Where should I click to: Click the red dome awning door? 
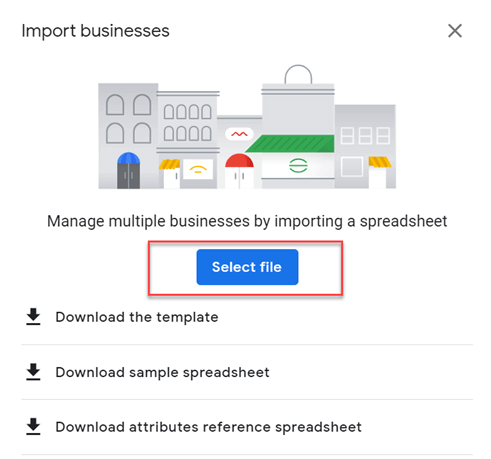[x=239, y=171]
